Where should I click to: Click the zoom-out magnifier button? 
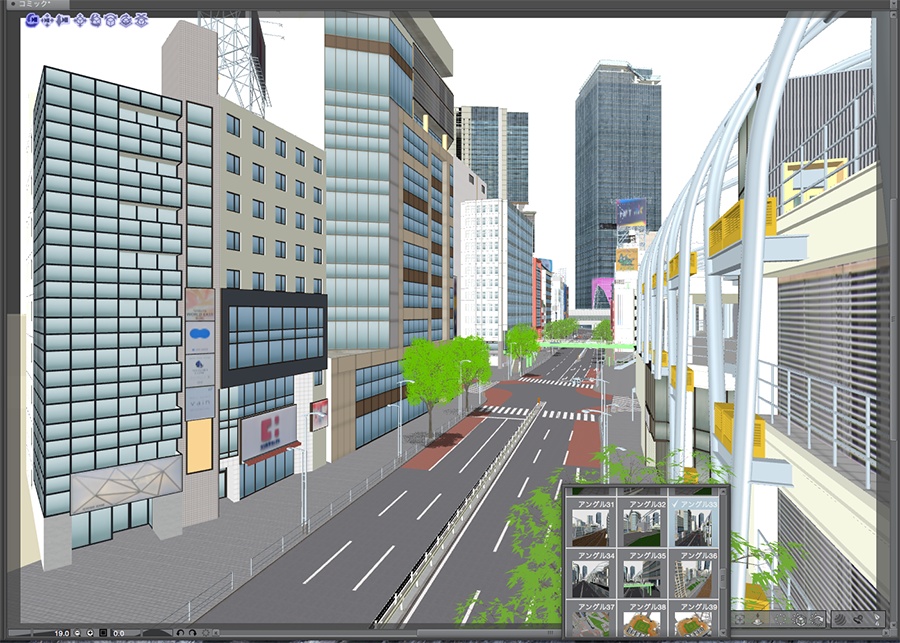[x=76, y=633]
